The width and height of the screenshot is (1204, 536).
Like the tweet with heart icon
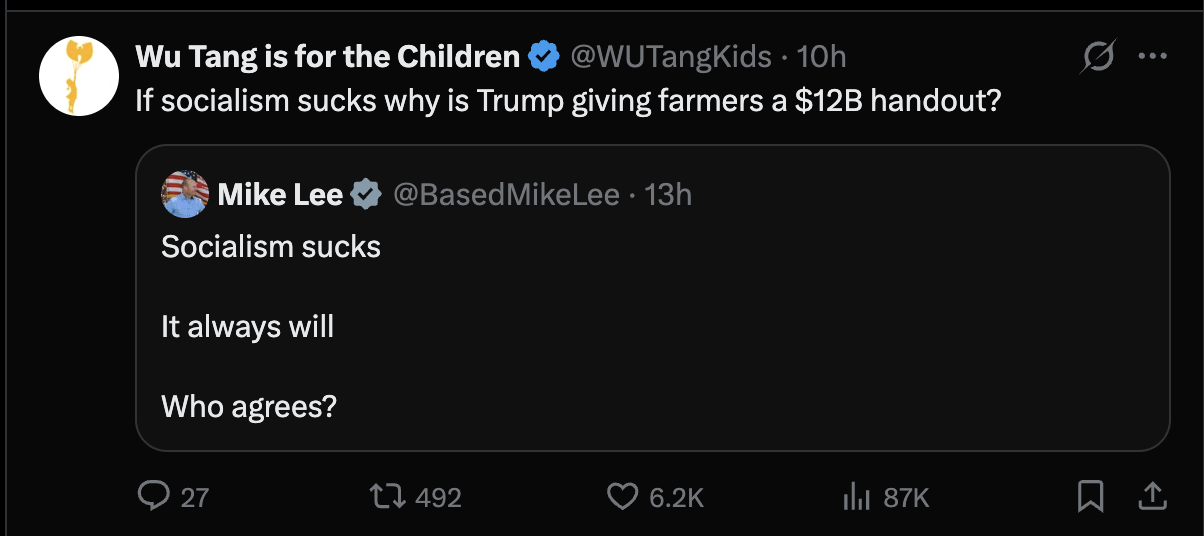623,496
